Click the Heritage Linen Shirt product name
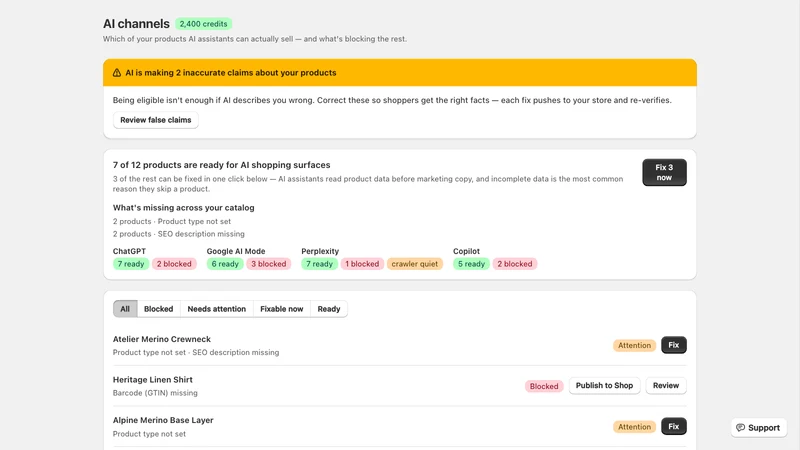Screen dimensions: 800x450 click(x=153, y=380)
